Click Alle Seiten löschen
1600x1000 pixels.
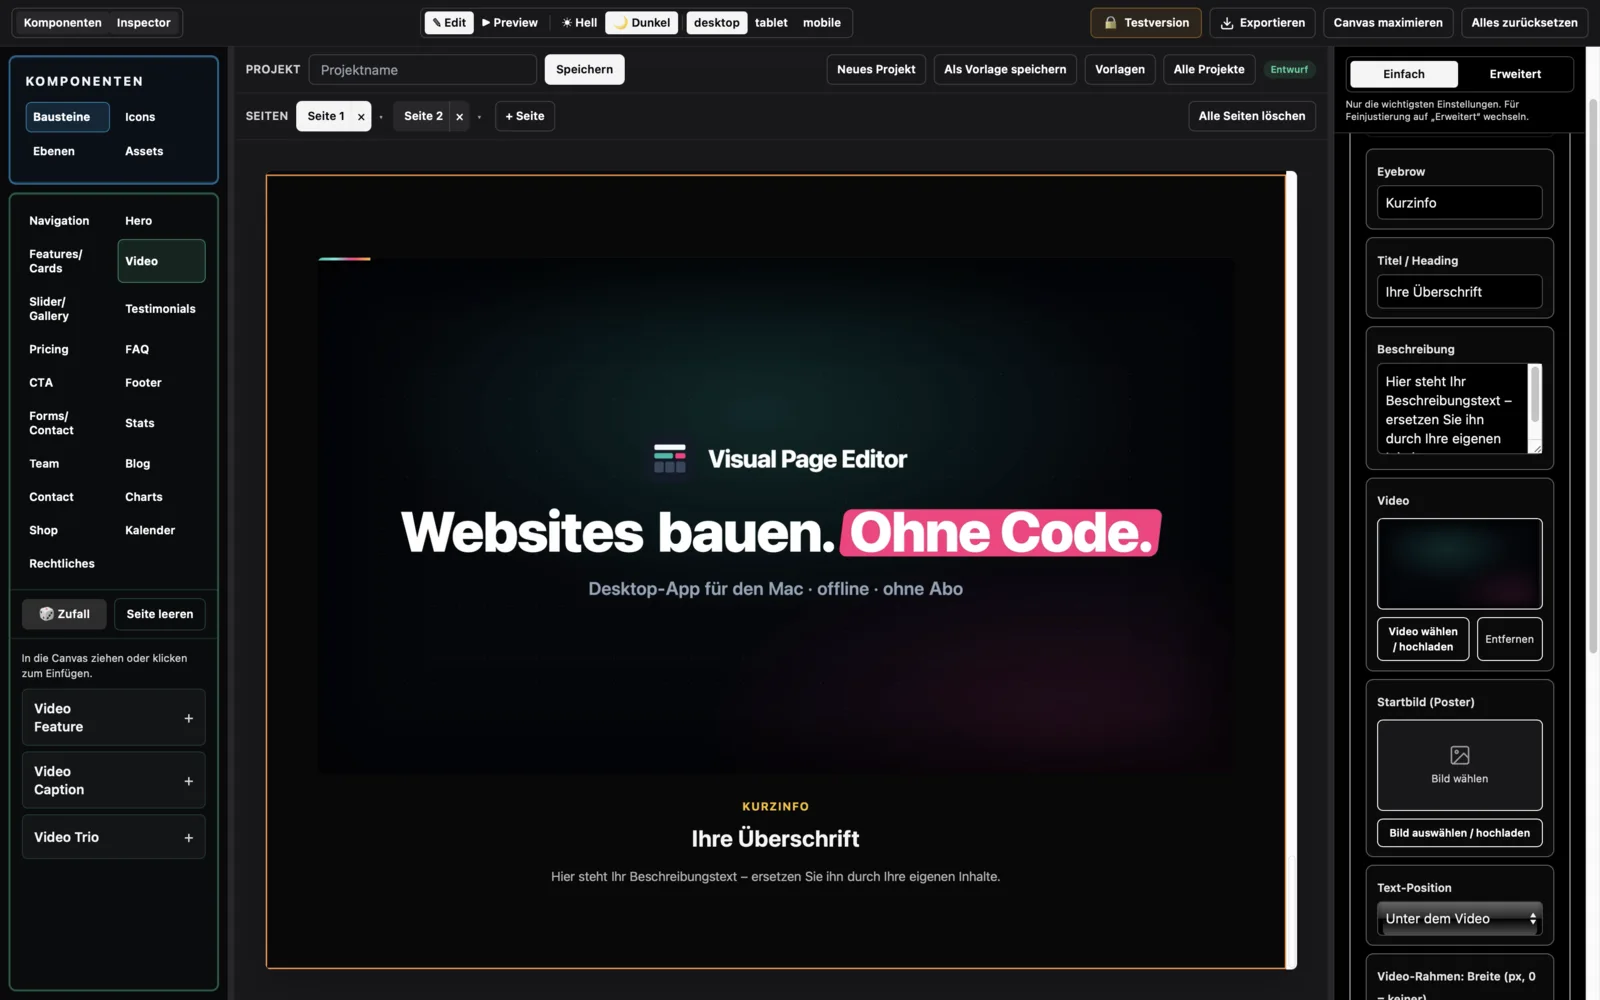tap(1252, 116)
